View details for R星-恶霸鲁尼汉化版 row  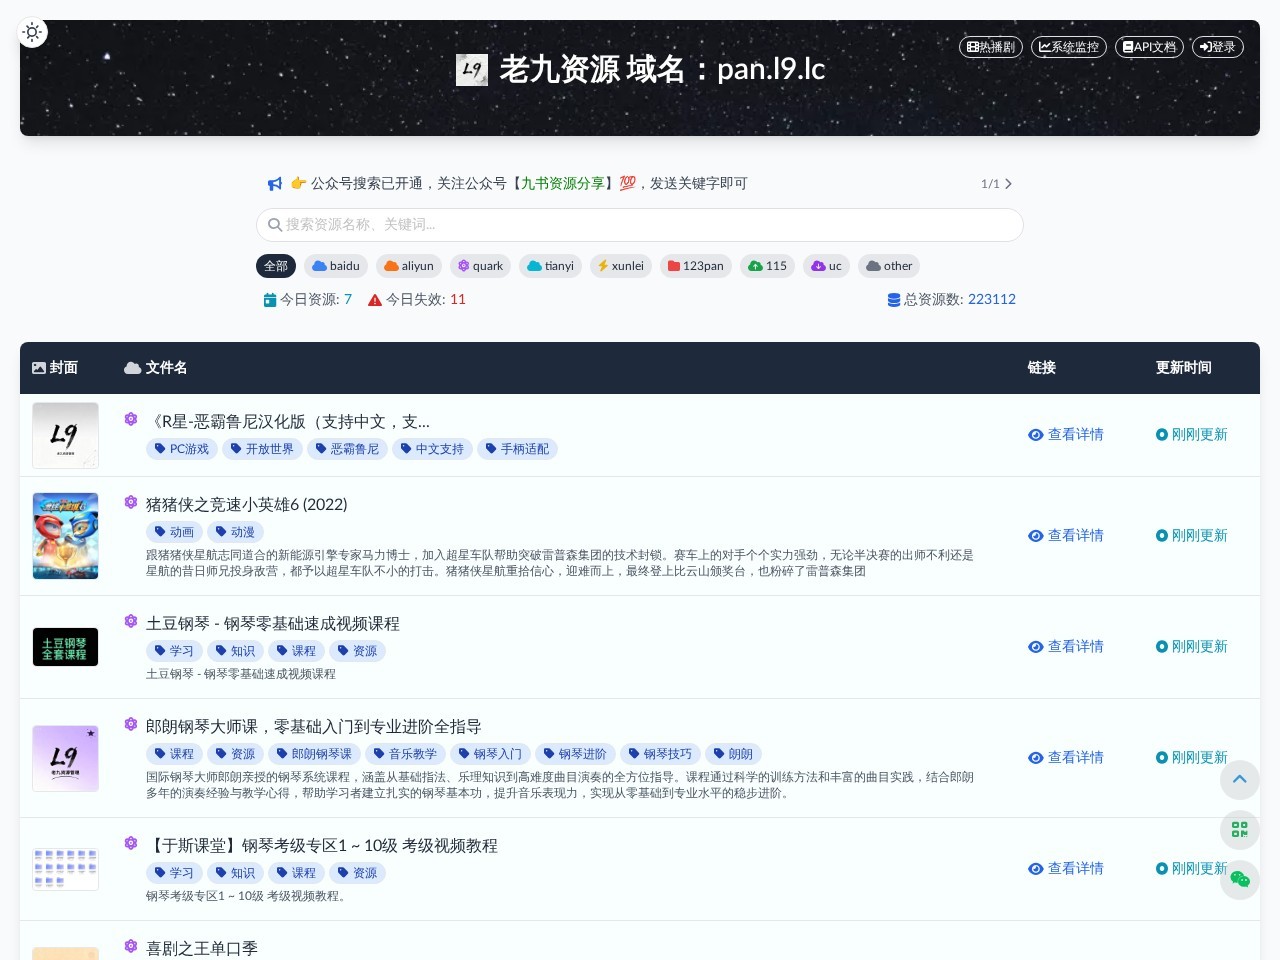[1066, 435]
